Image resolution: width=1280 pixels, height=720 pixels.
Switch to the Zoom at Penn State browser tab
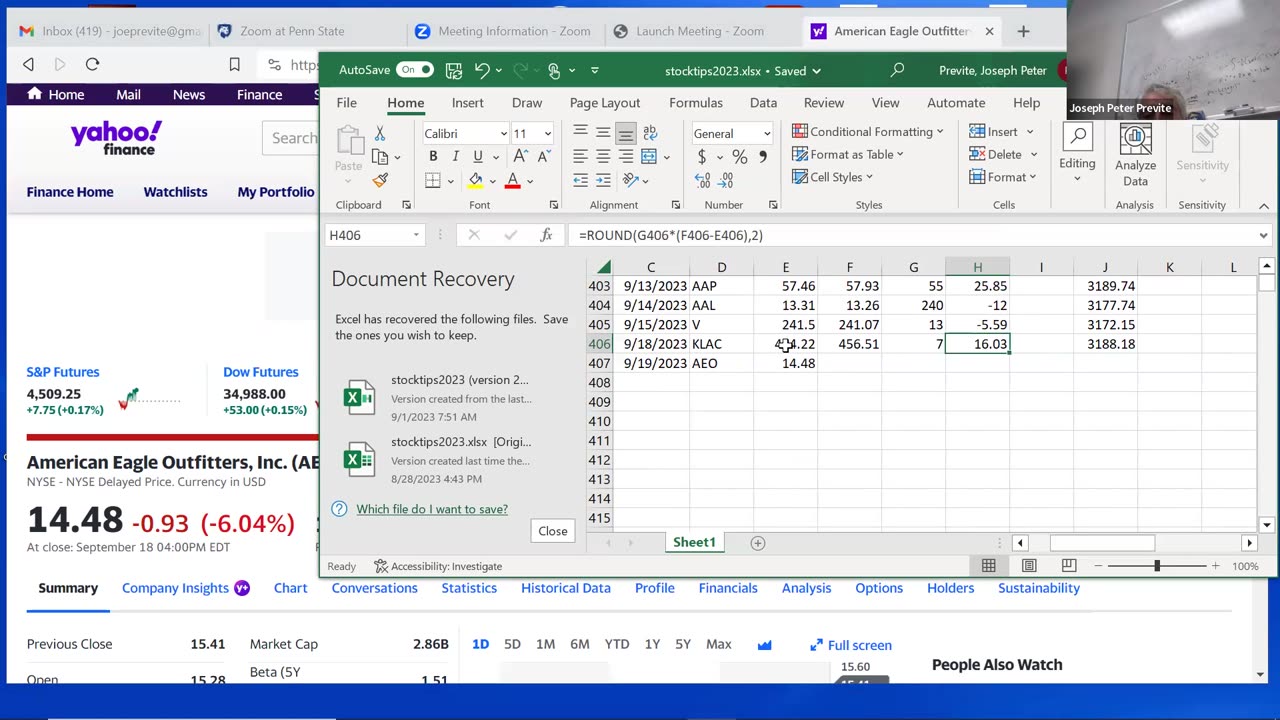click(x=292, y=31)
